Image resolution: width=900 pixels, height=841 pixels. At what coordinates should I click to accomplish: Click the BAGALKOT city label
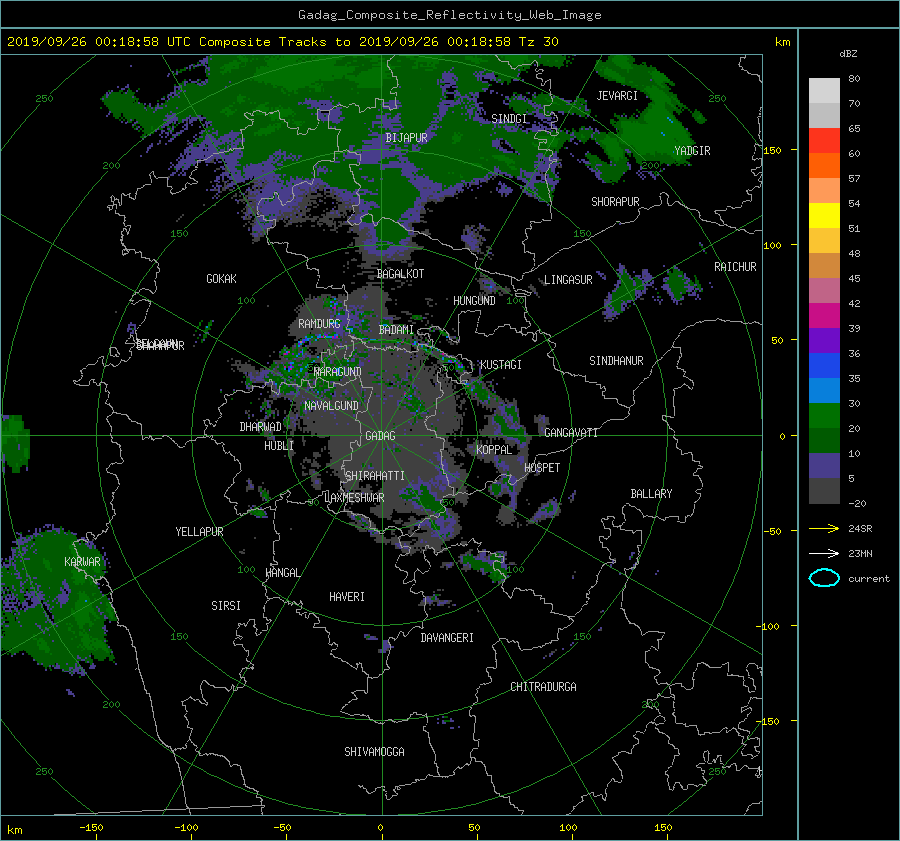click(400, 274)
